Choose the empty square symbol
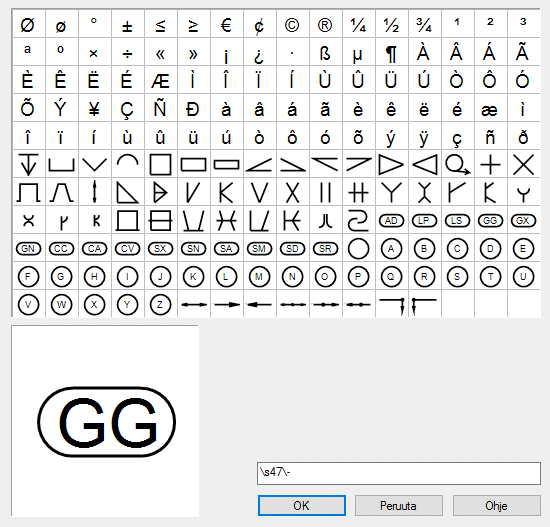The image size is (550, 527). 160,164
